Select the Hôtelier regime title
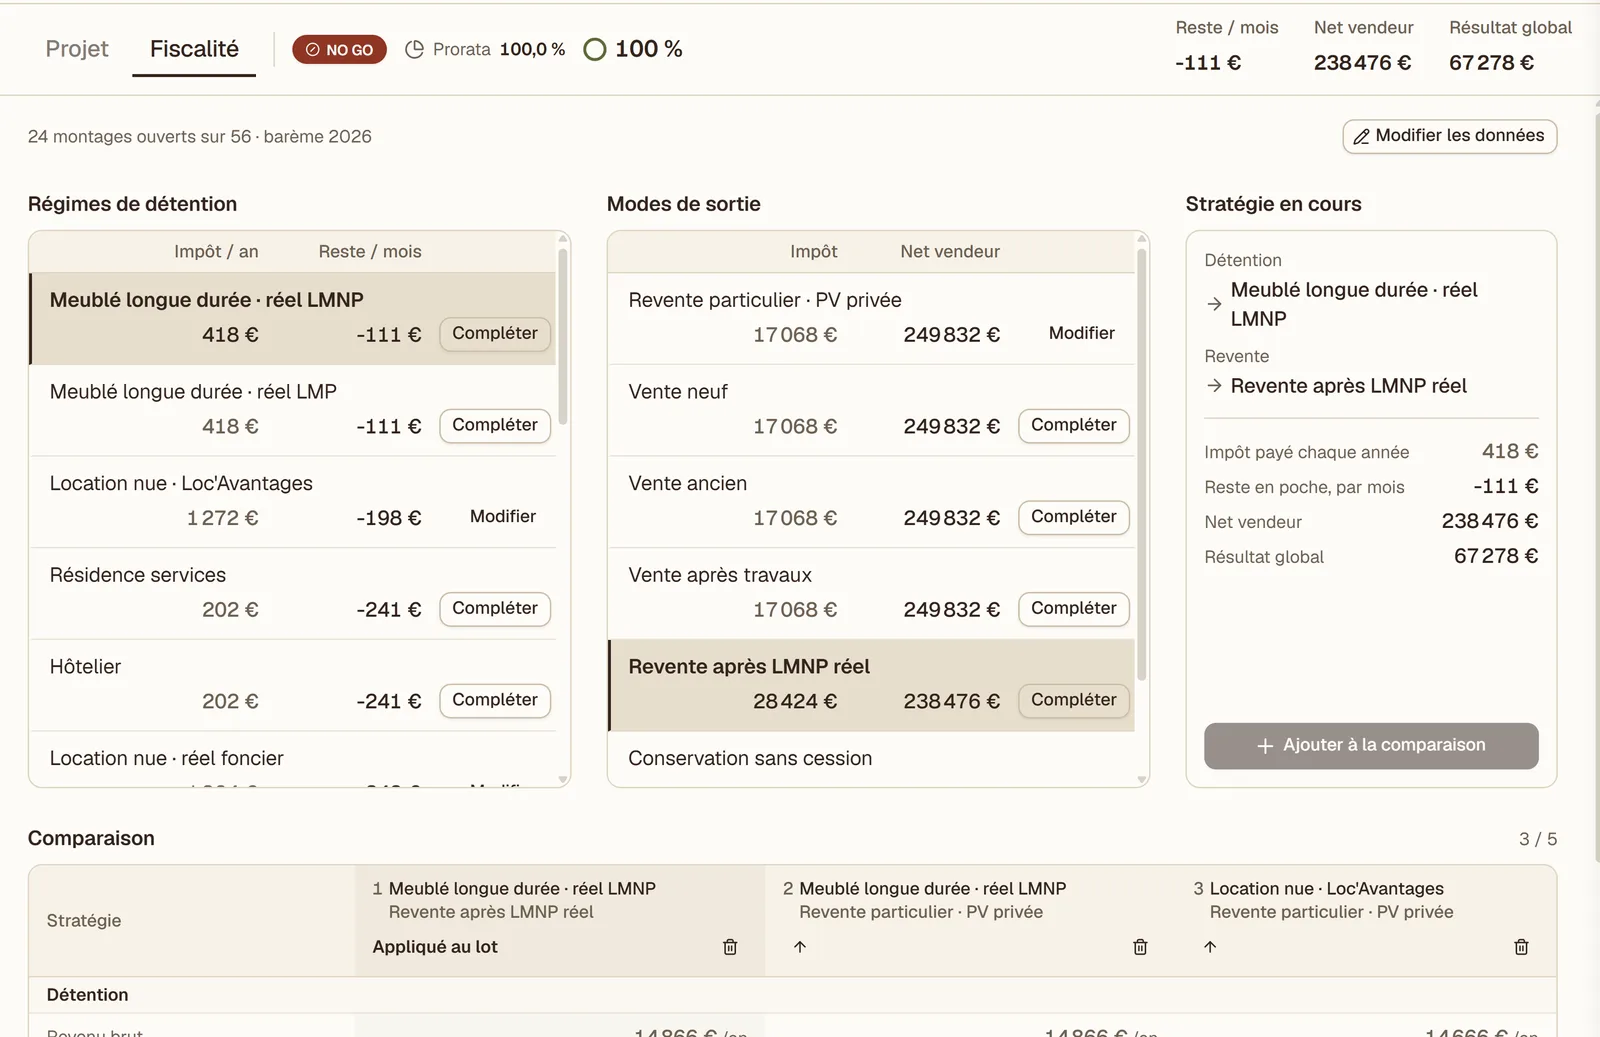 tap(85, 667)
